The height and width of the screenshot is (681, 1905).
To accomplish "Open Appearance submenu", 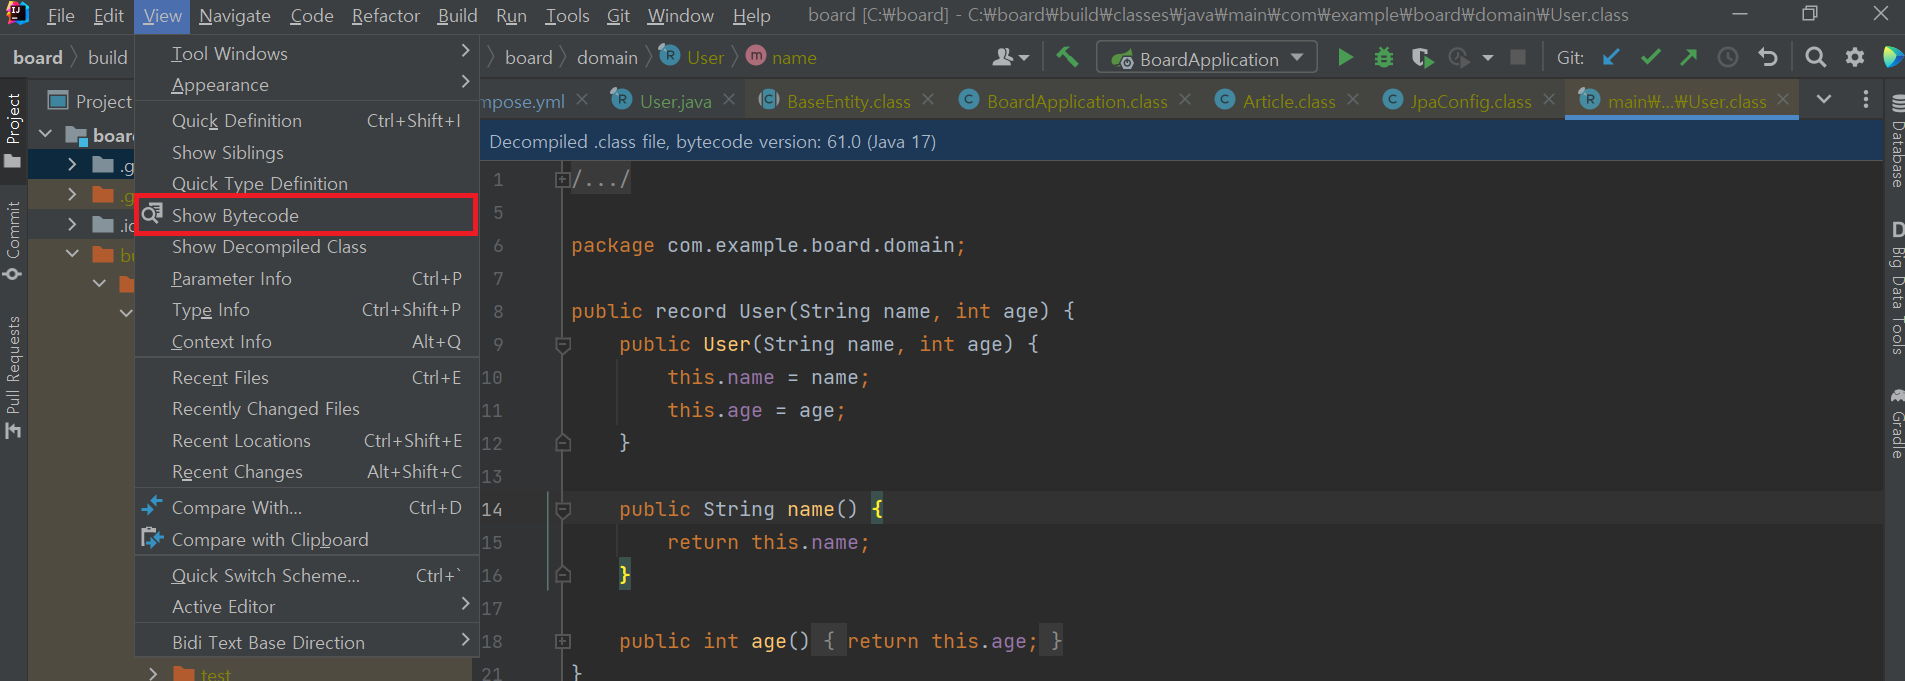I will point(306,85).
